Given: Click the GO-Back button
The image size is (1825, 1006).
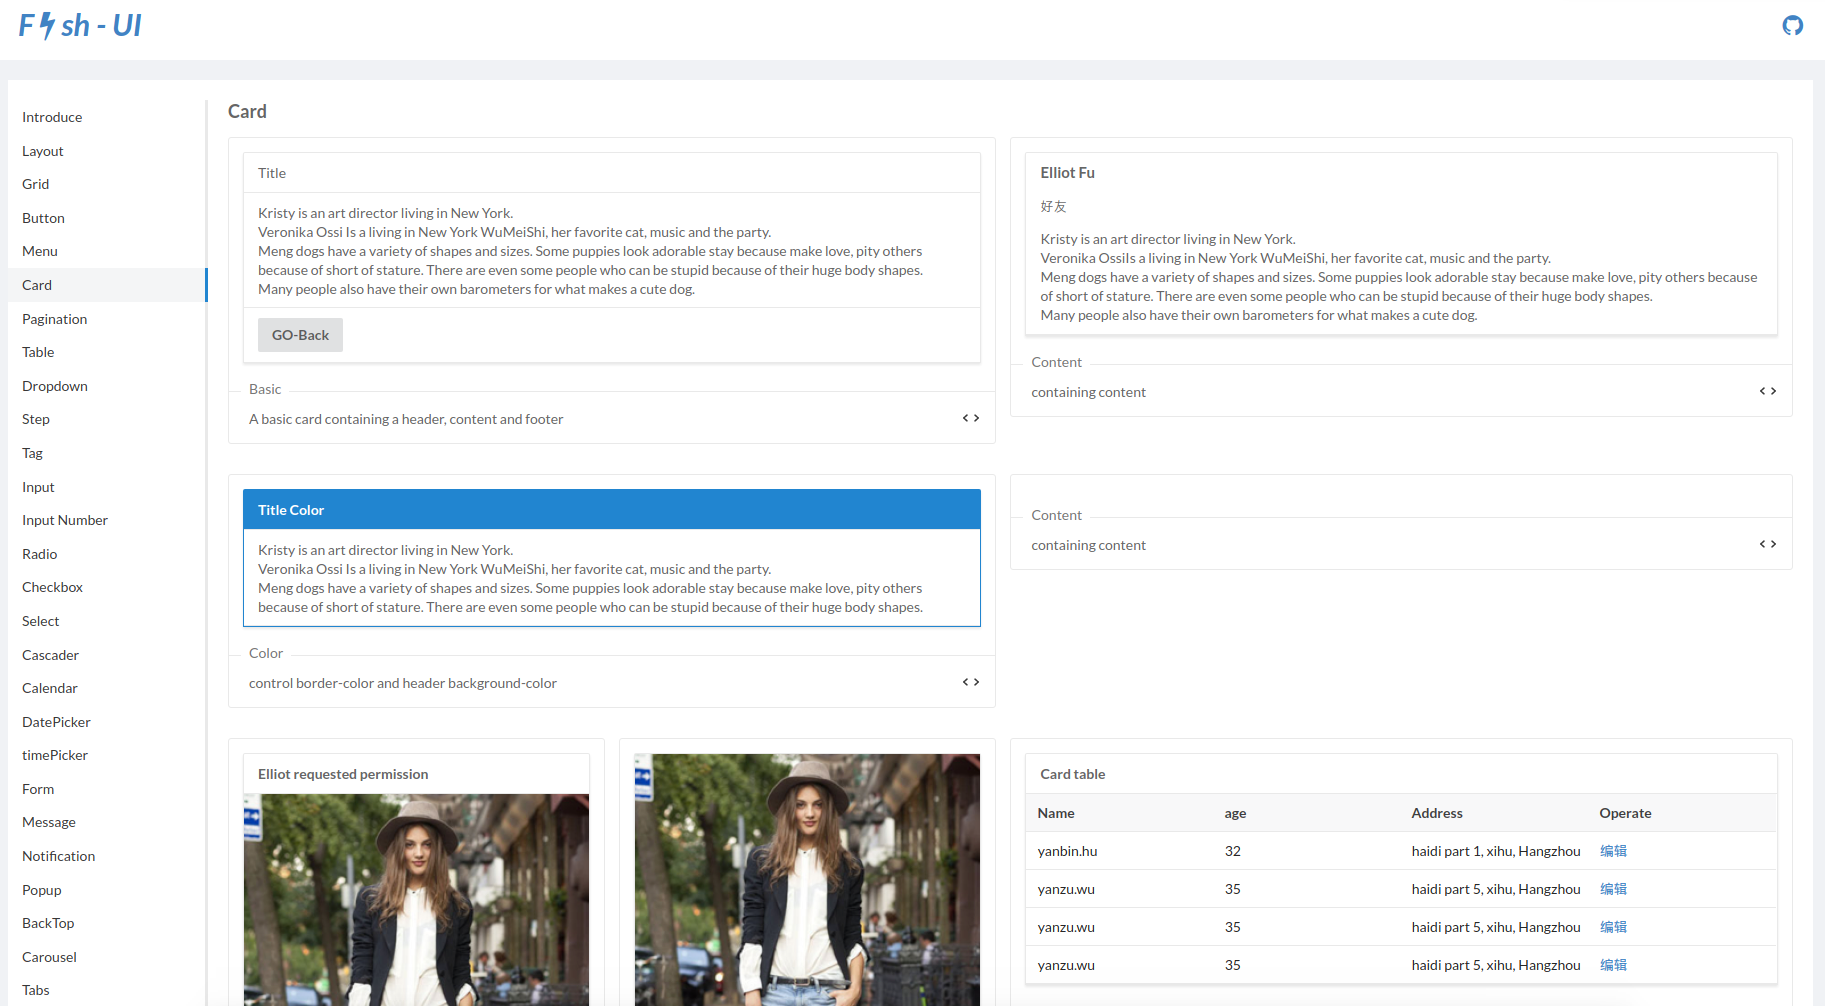Looking at the screenshot, I should (300, 335).
